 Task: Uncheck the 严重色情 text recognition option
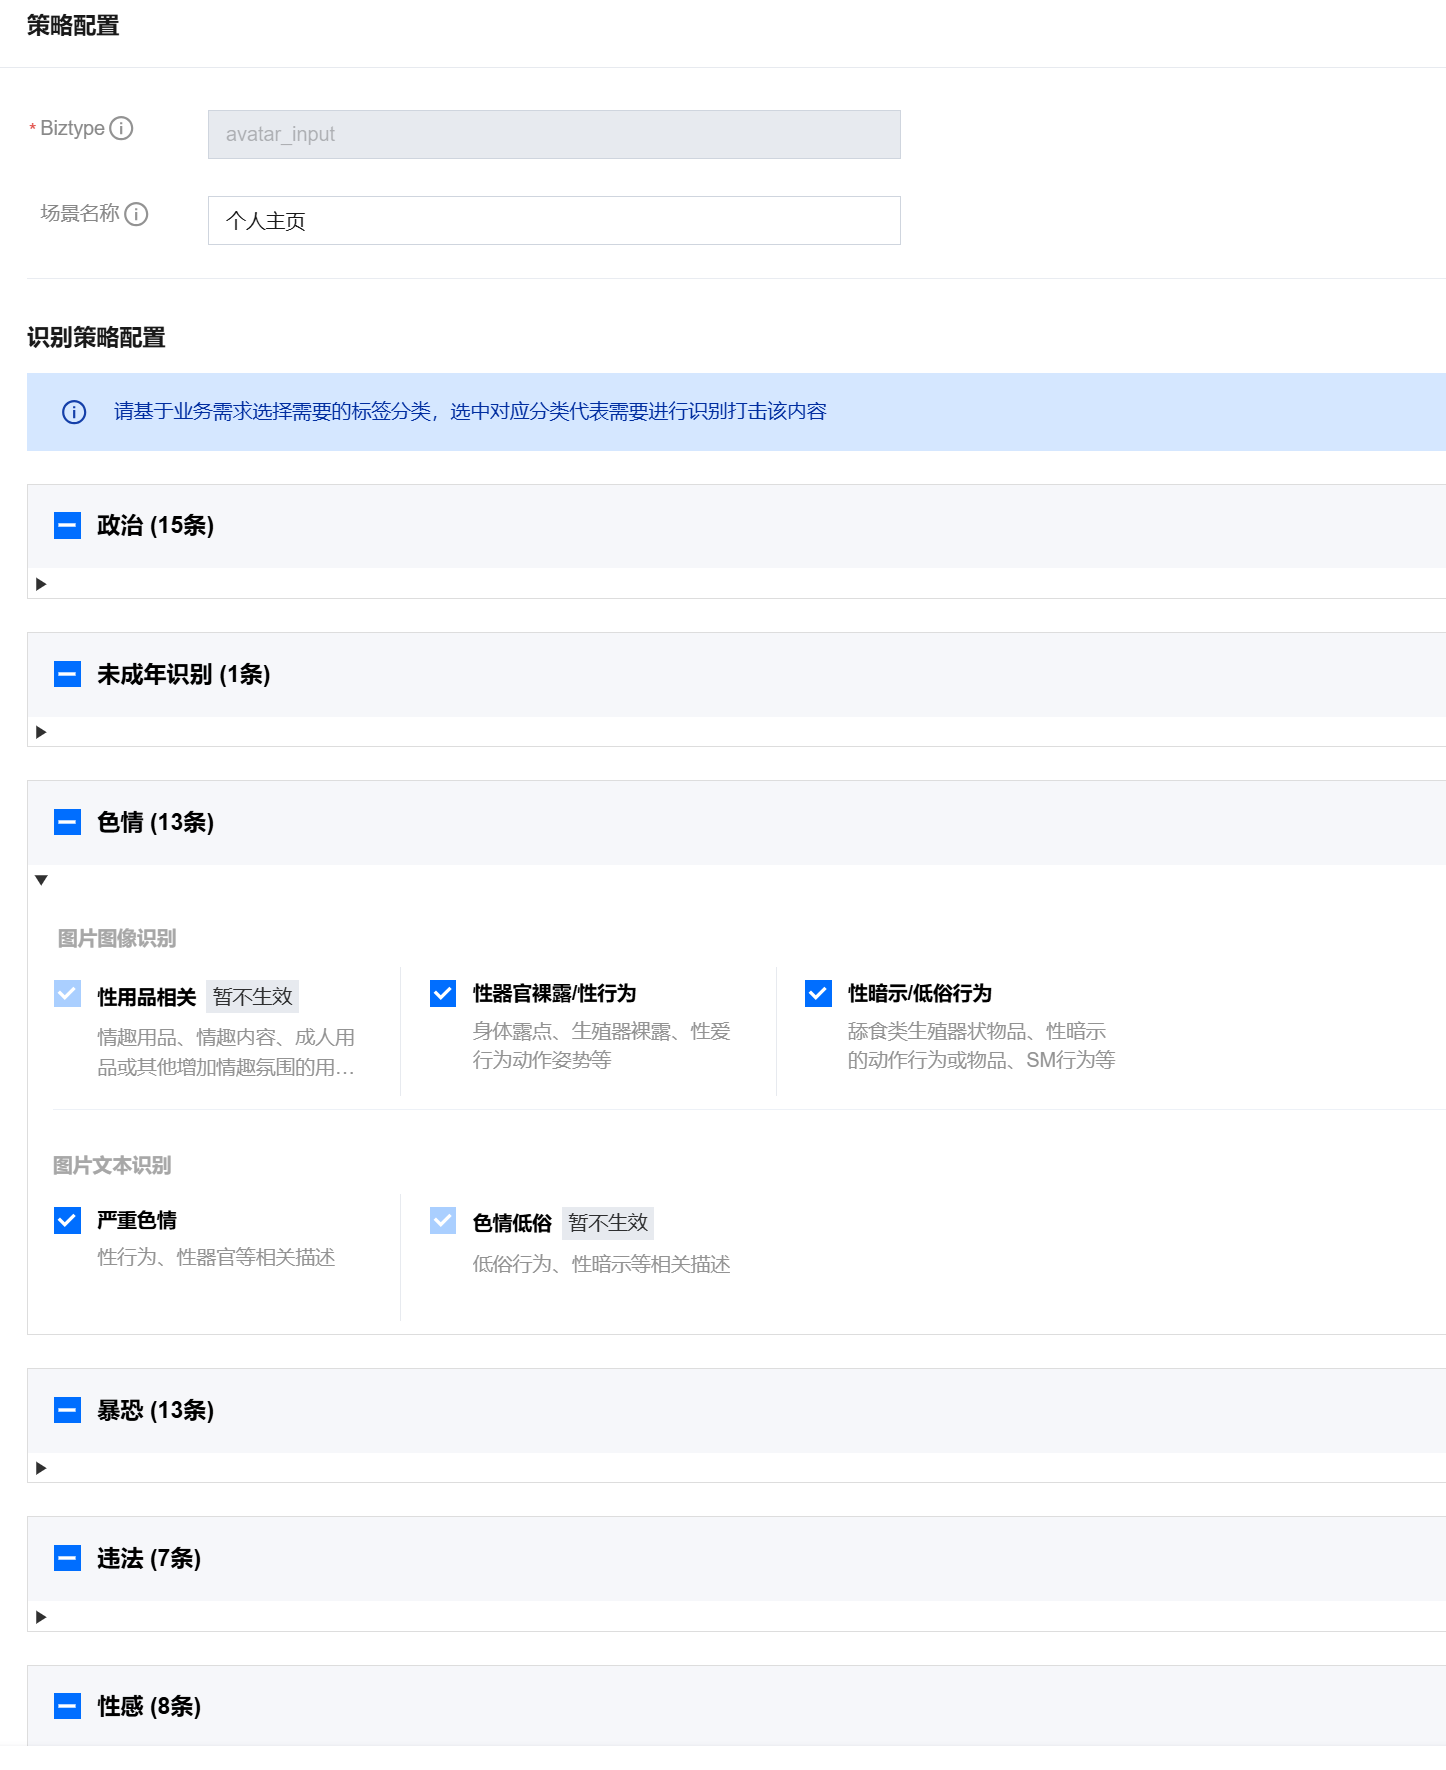[67, 1220]
